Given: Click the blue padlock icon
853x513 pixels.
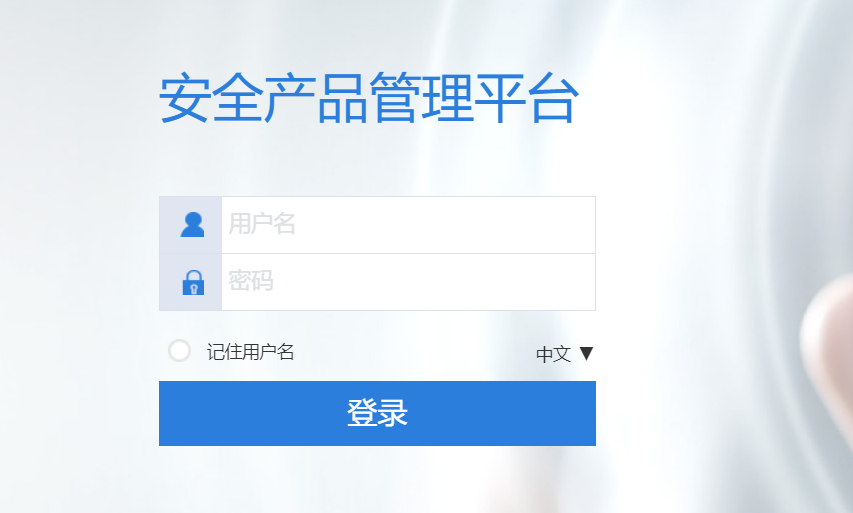Looking at the screenshot, I should [x=193, y=282].
